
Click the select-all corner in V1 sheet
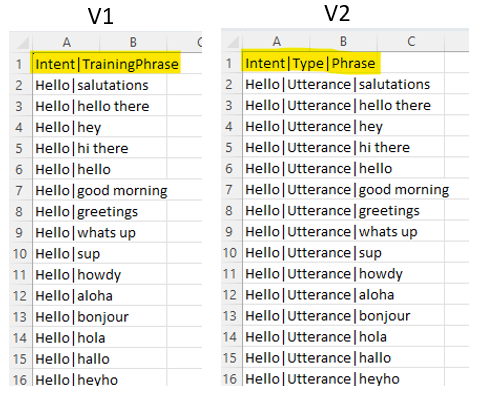point(21,42)
